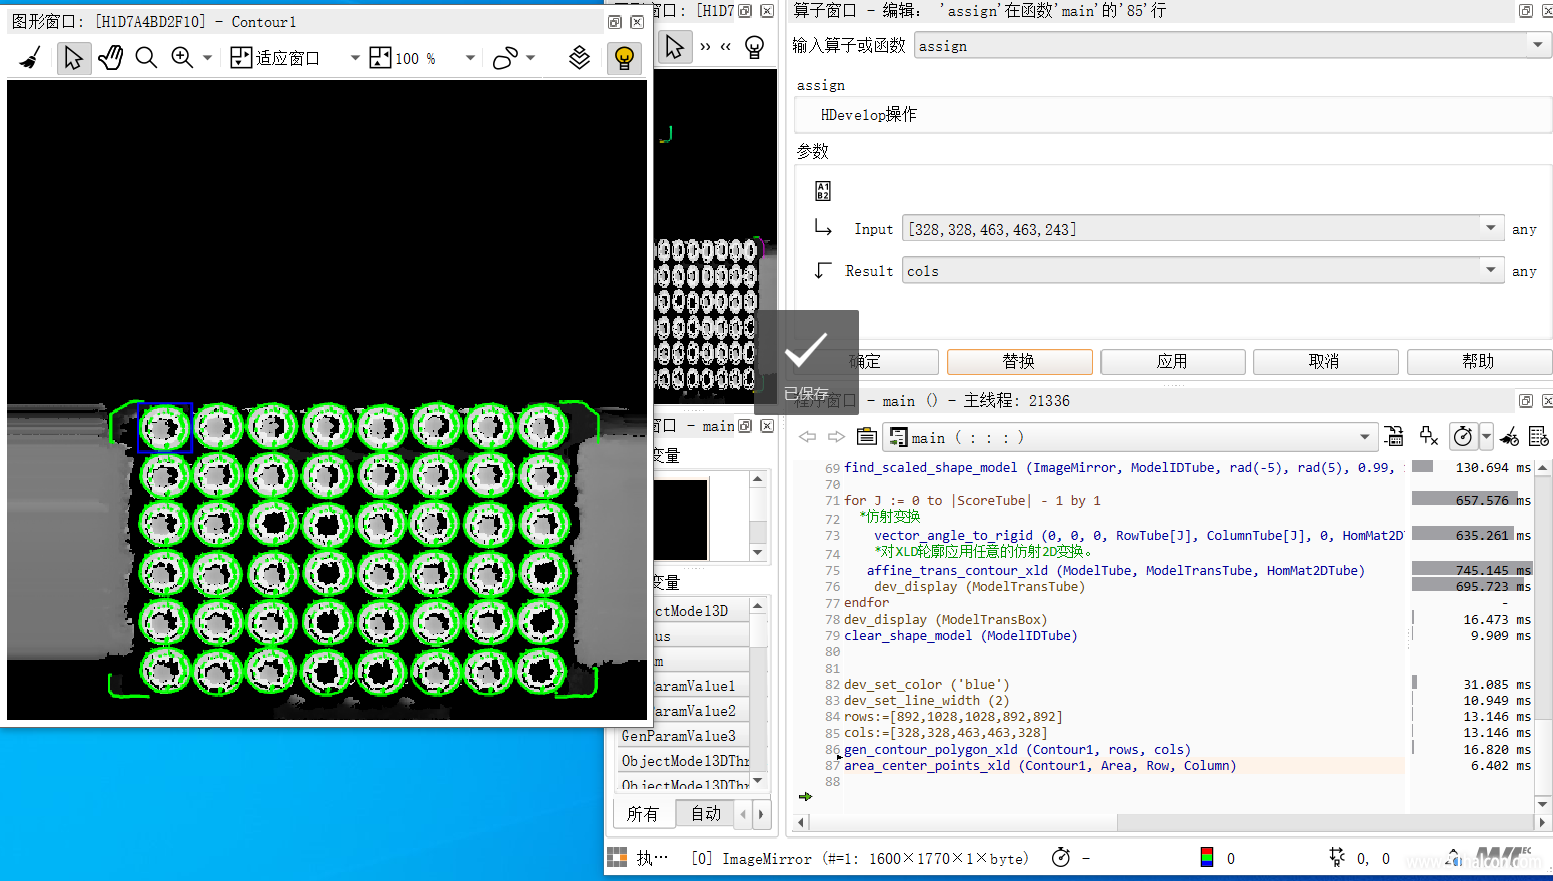1553x881 pixels.
Task: Open the zoom-in tool dropdown arrow
Action: point(207,58)
